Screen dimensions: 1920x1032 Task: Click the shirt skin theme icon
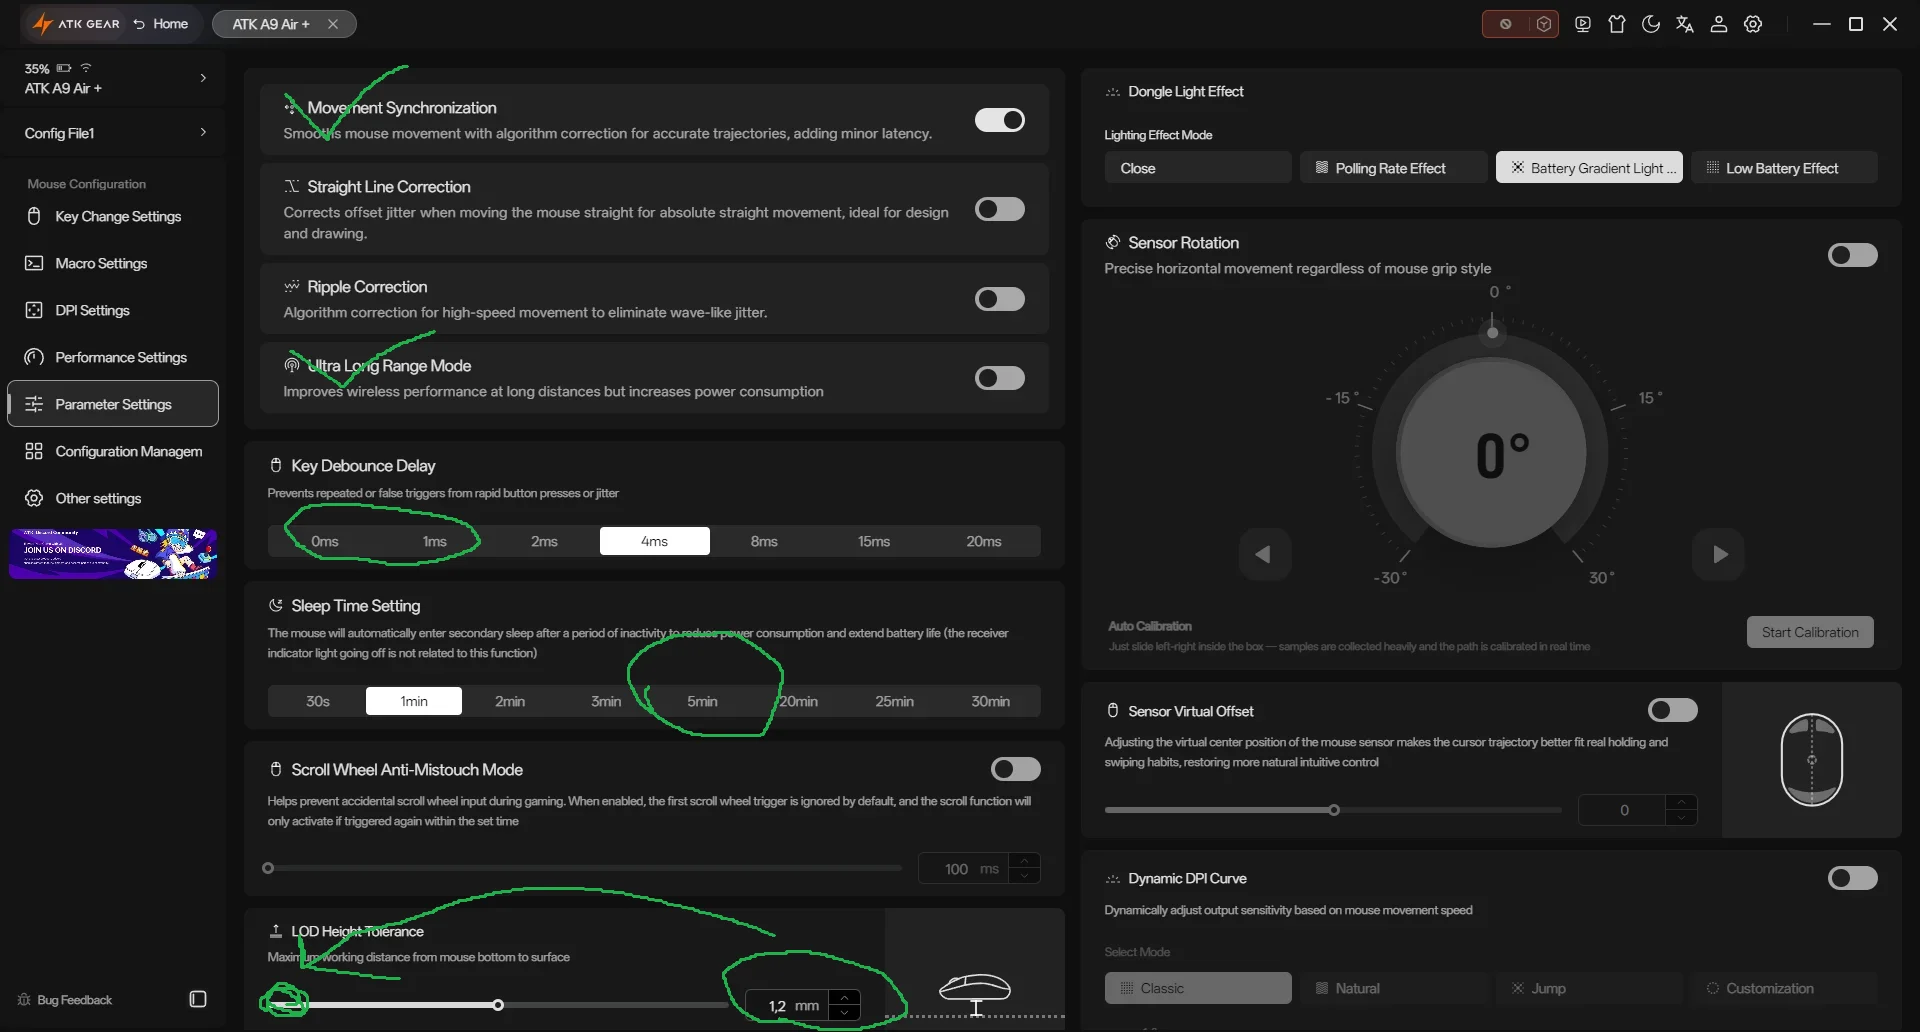click(1617, 24)
